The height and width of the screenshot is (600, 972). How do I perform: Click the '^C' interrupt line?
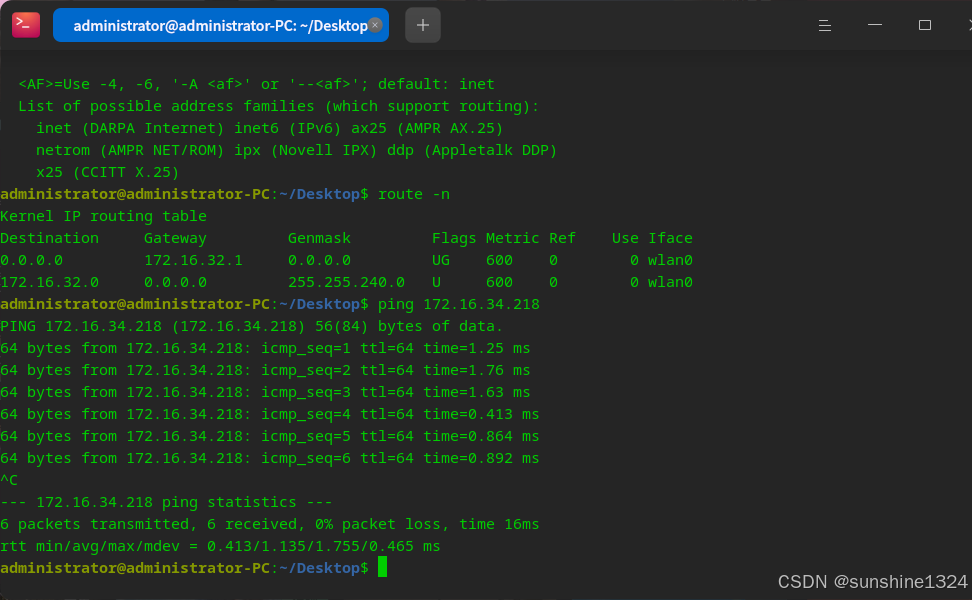9,480
